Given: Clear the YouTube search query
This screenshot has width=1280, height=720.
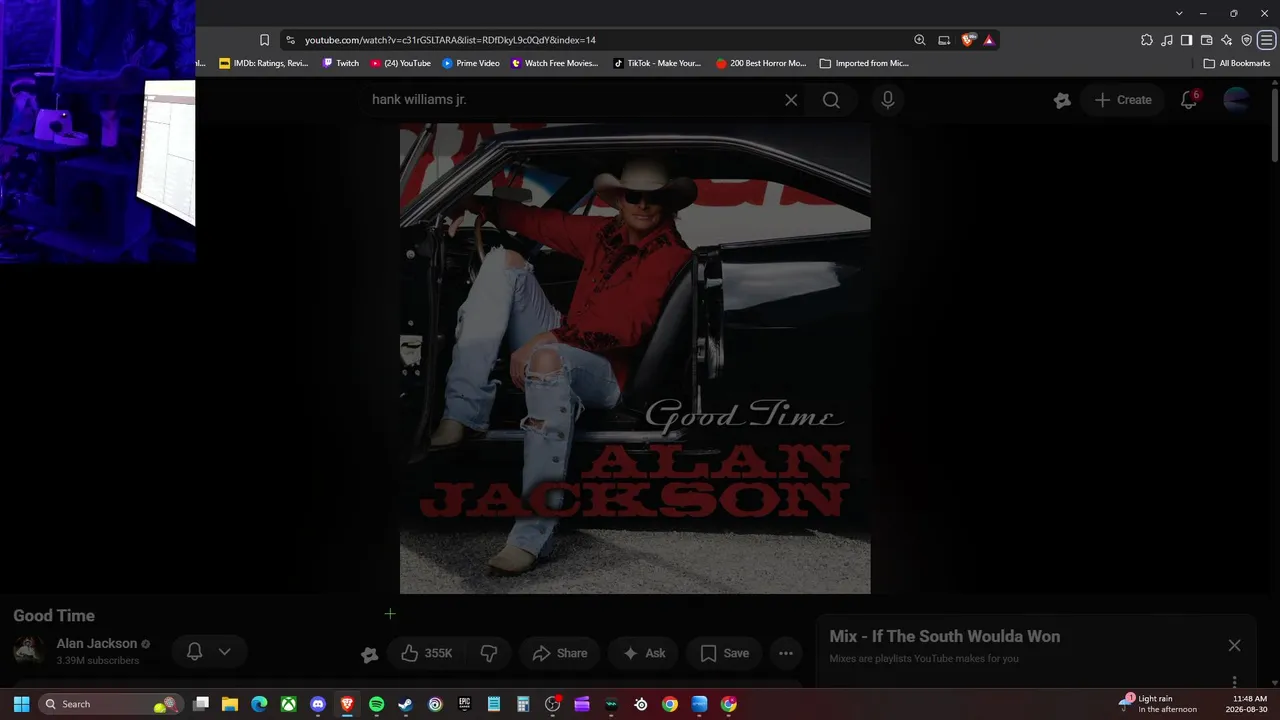Looking at the screenshot, I should pos(791,100).
